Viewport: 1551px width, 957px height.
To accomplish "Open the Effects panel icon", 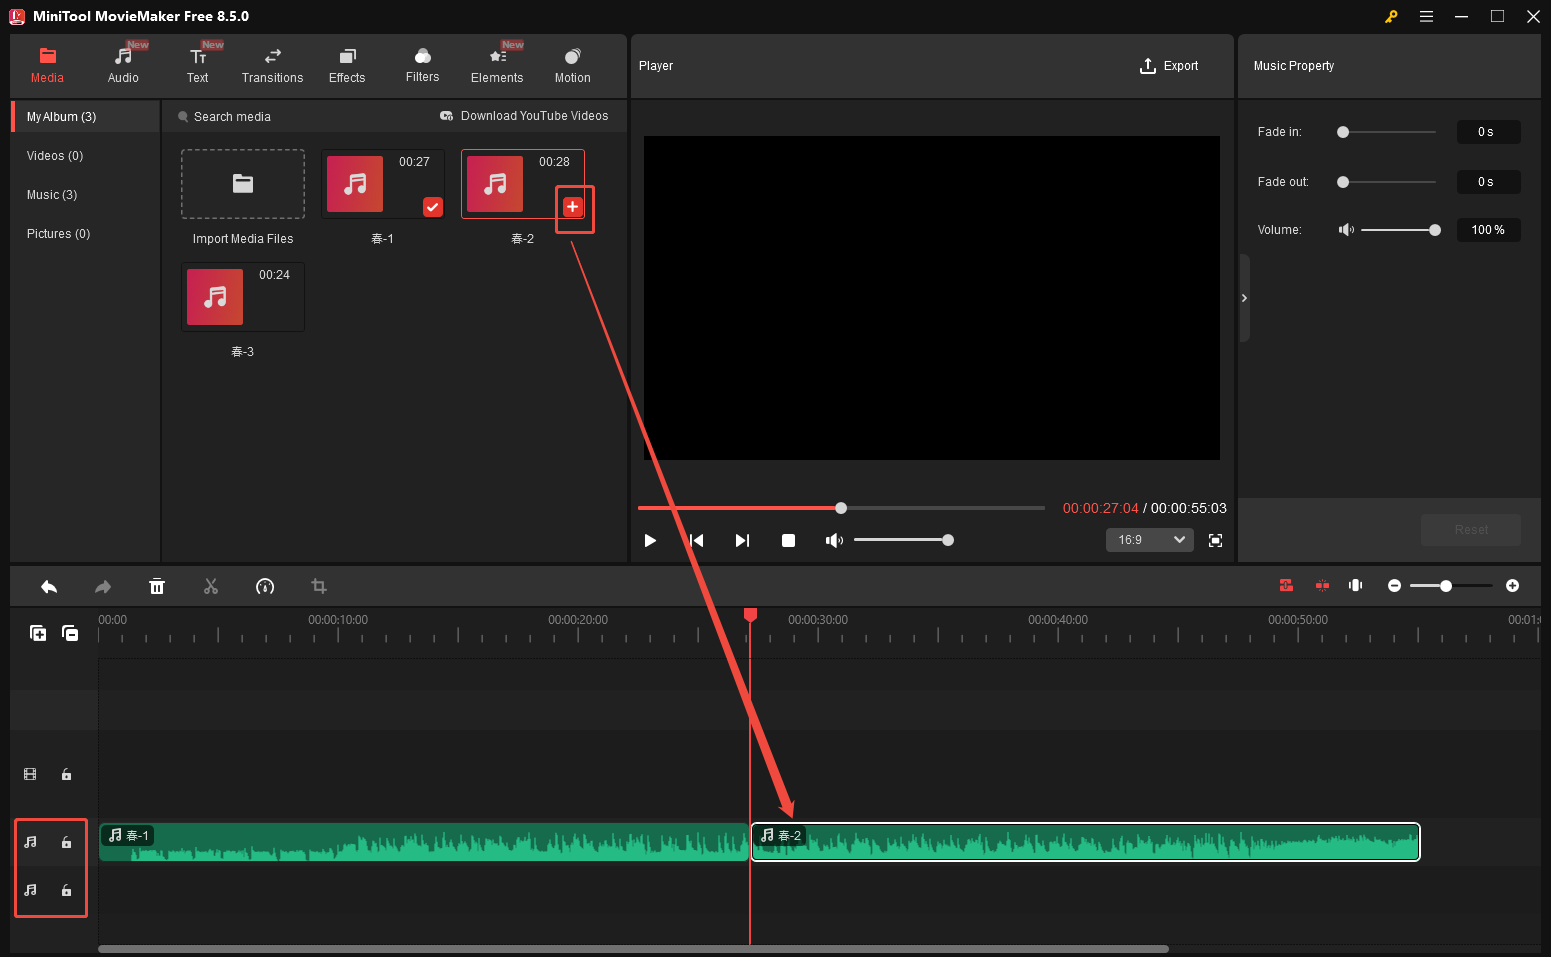I will click(x=347, y=63).
